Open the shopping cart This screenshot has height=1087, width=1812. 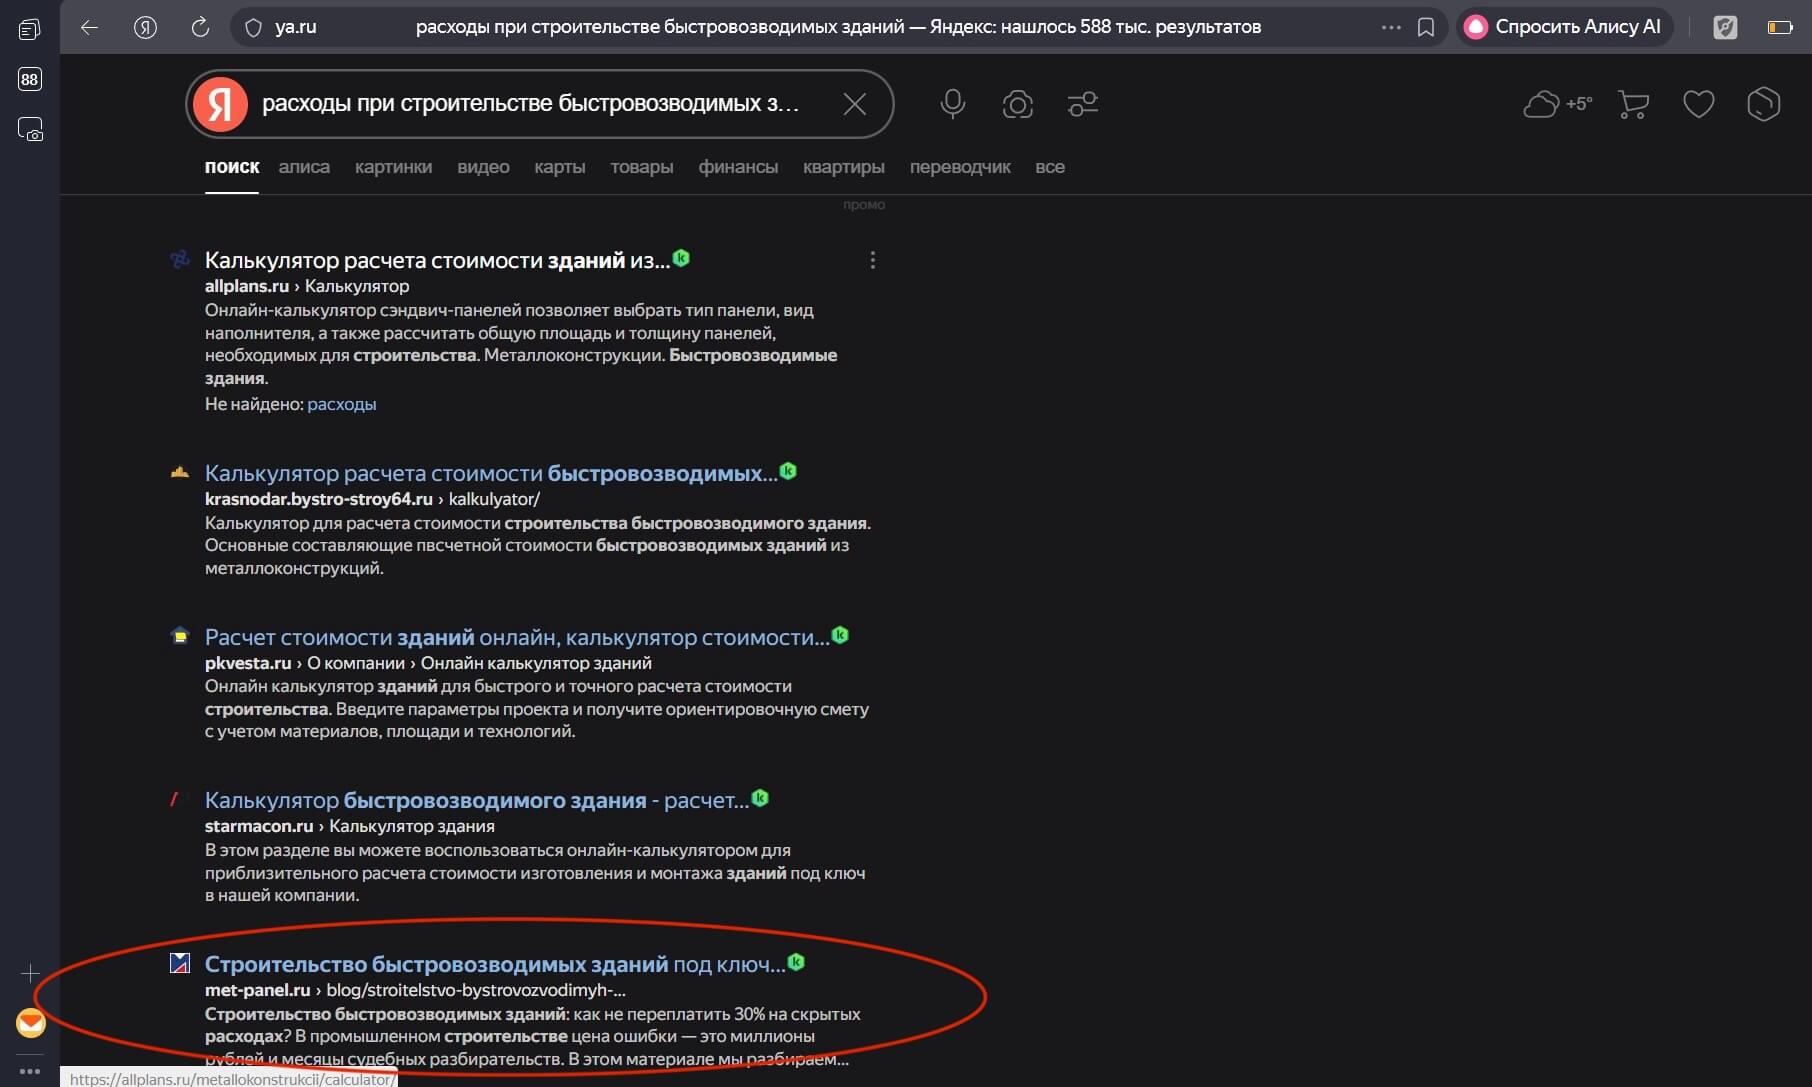(1633, 104)
